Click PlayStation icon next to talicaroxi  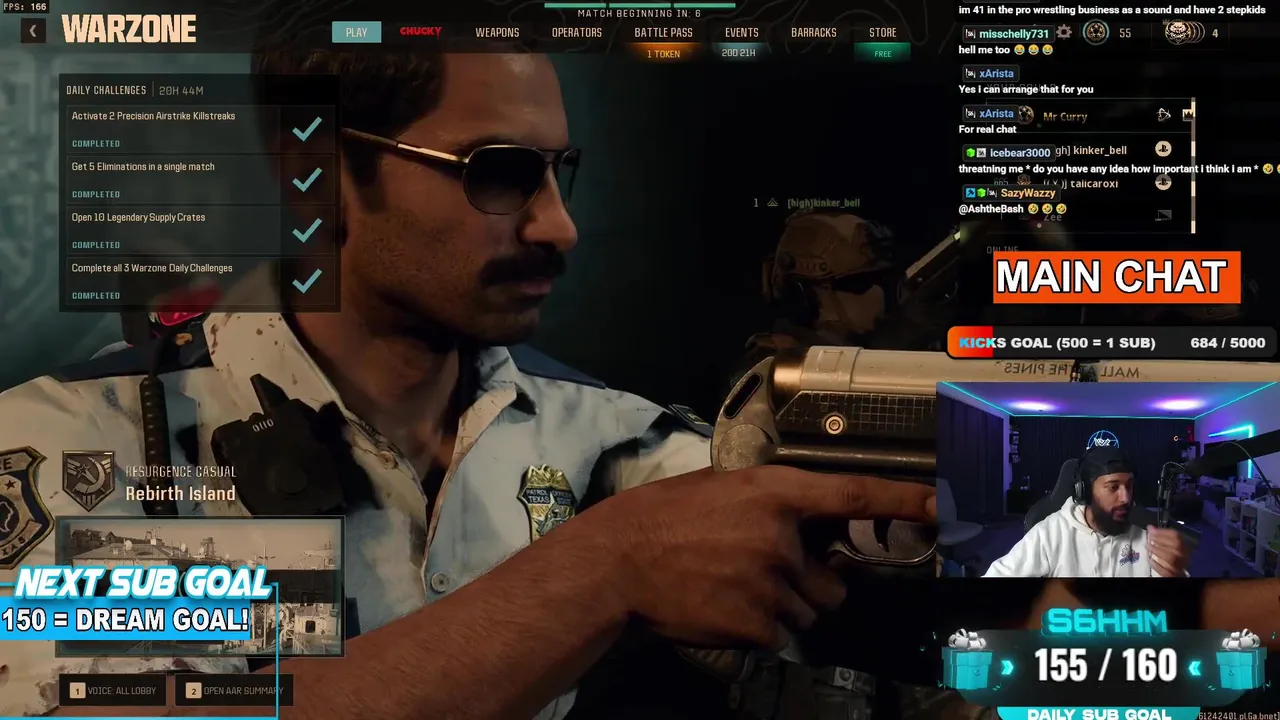tap(1163, 182)
